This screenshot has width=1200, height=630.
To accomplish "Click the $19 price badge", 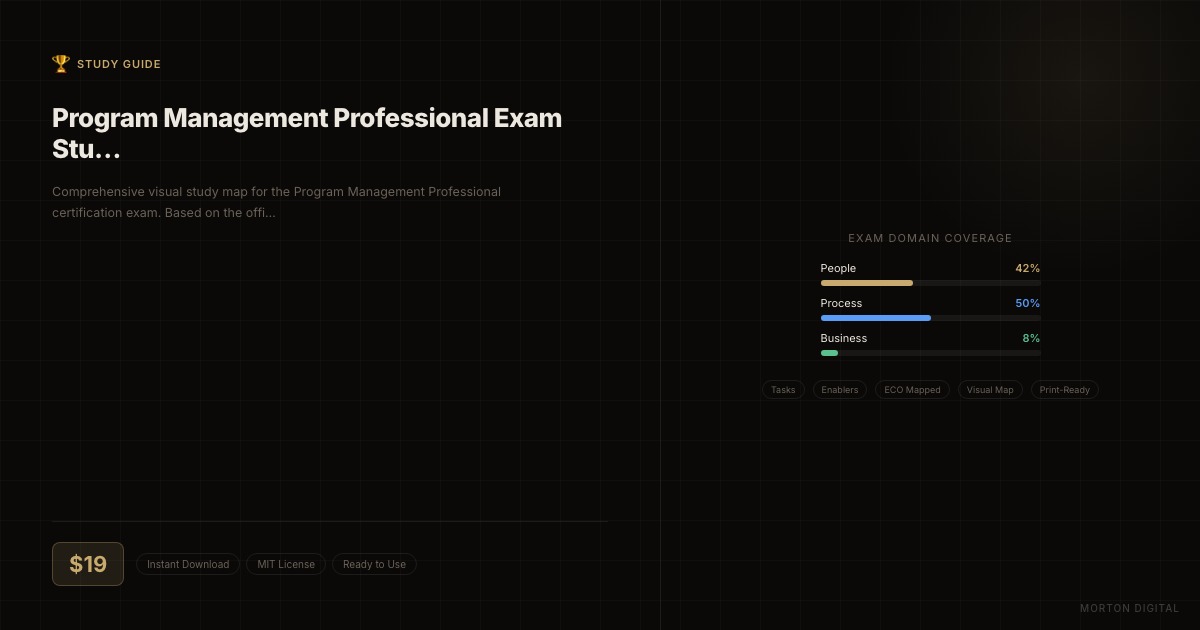I will tap(88, 564).
